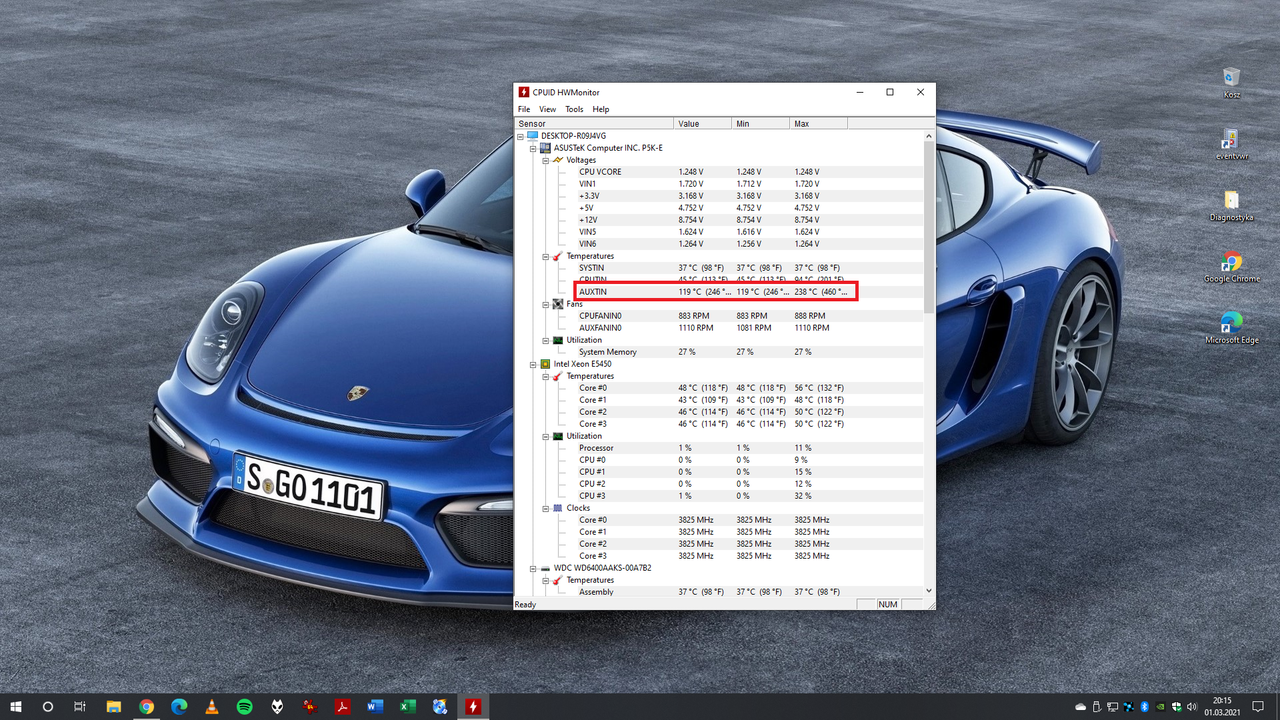The image size is (1280, 720).
Task: Click the NVIDIA tray icon
Action: (1160, 707)
